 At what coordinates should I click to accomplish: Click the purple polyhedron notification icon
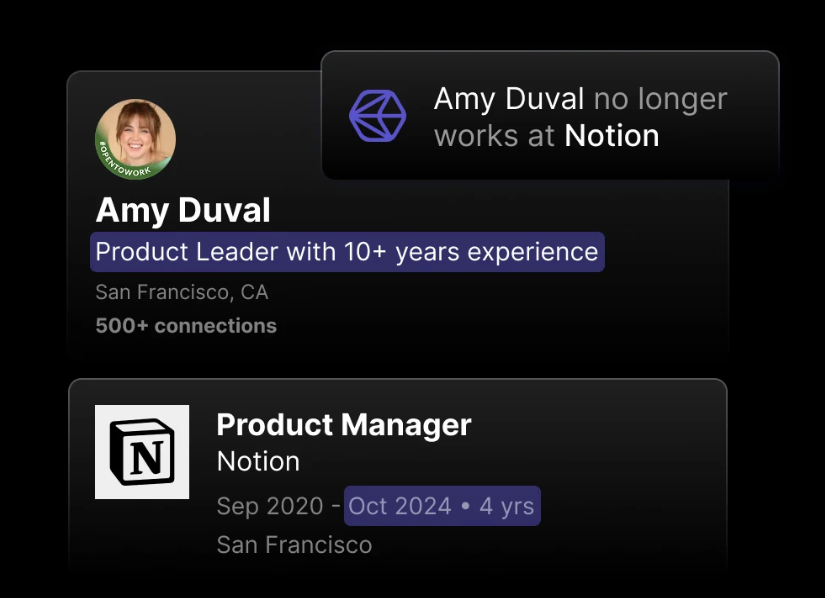378,116
